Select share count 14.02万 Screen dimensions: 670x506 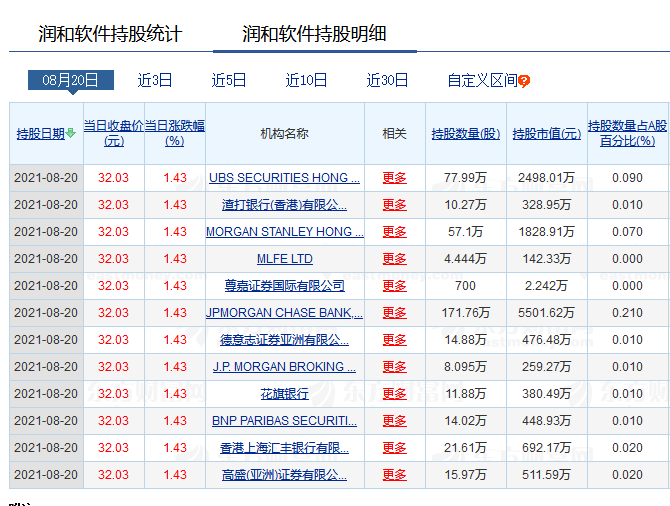(465, 421)
